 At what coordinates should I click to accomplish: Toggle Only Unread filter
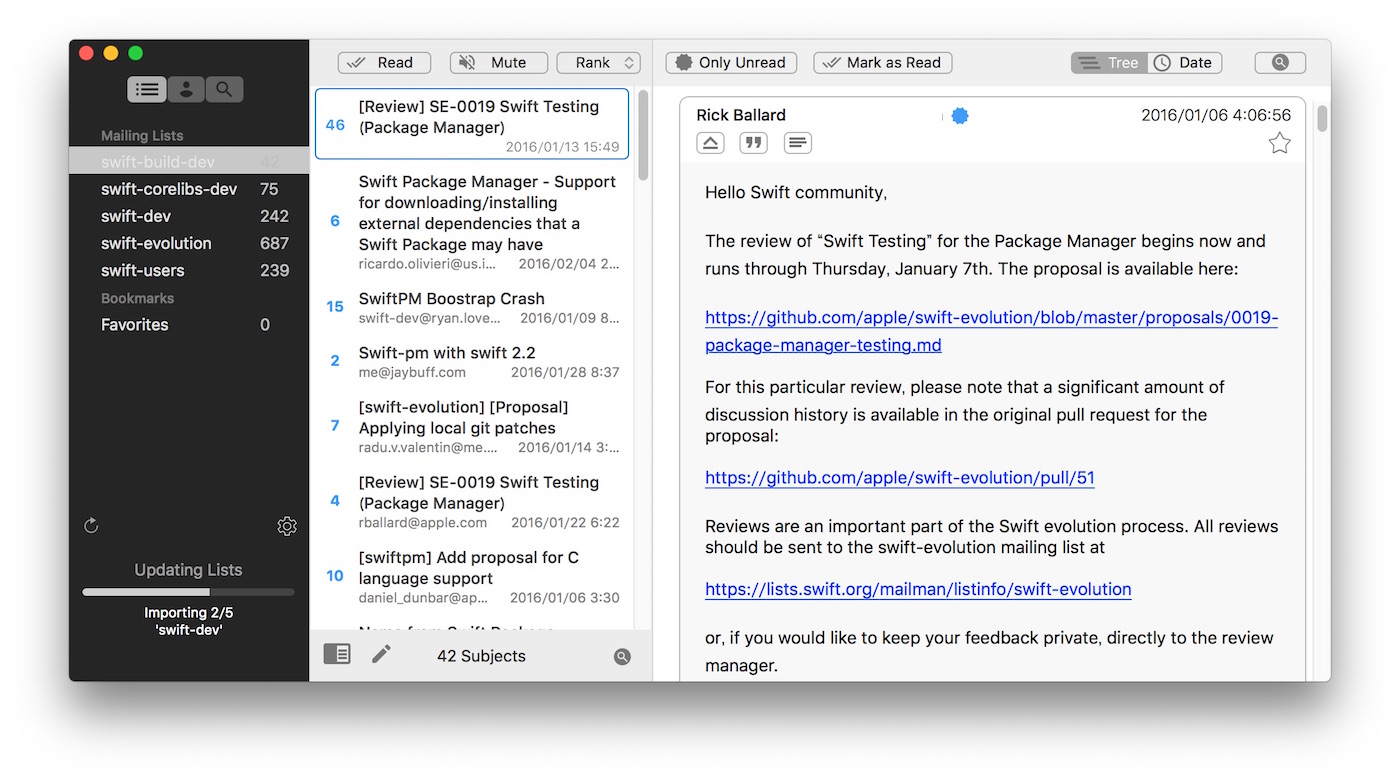731,63
